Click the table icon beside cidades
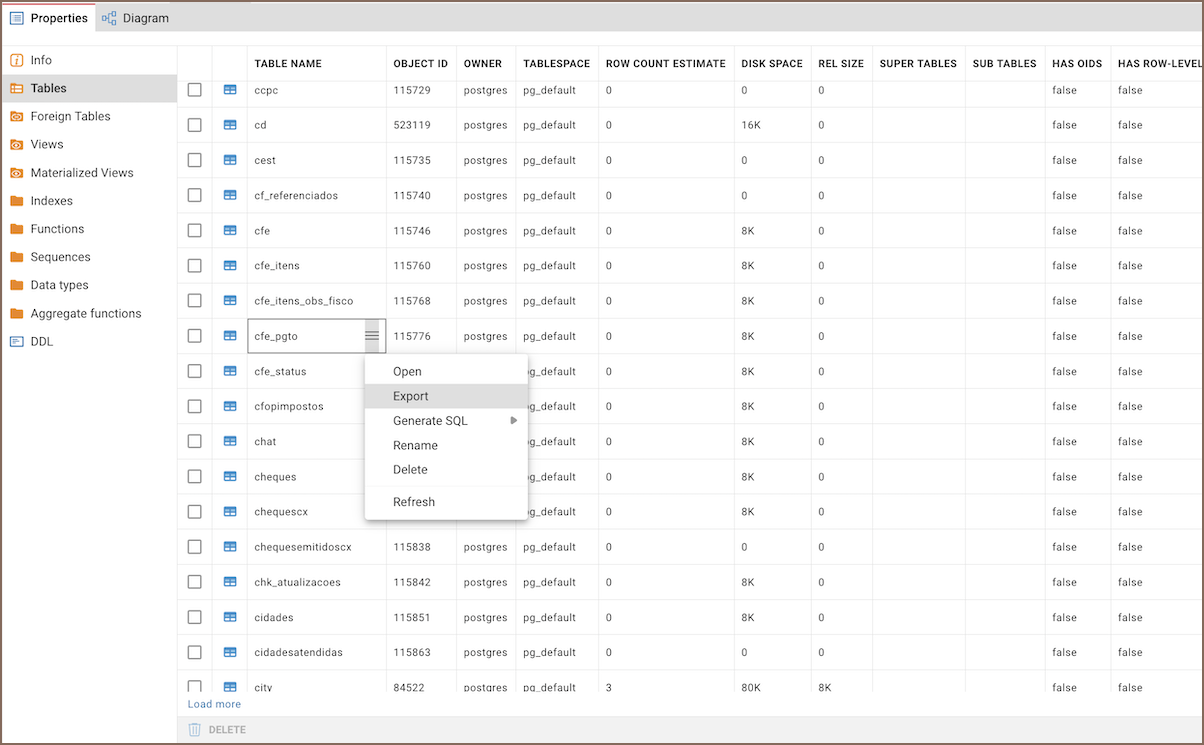 (x=230, y=617)
